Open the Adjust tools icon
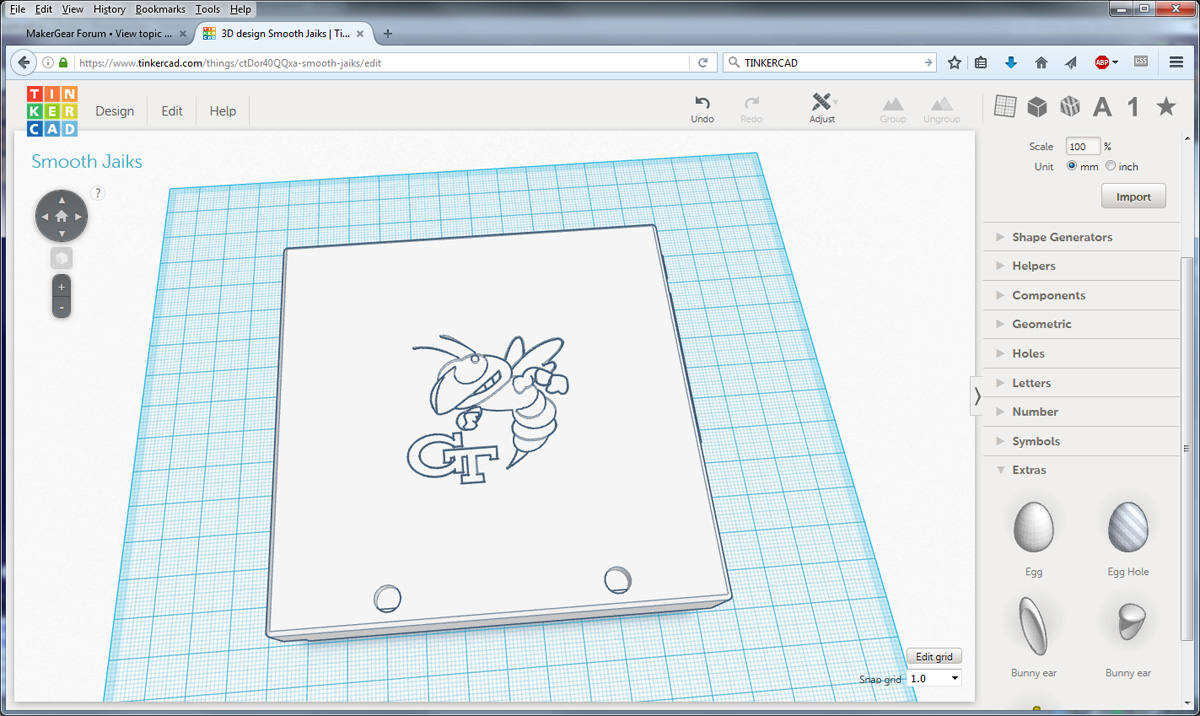Screen dimensions: 1200x716 pyautogui.click(x=822, y=102)
